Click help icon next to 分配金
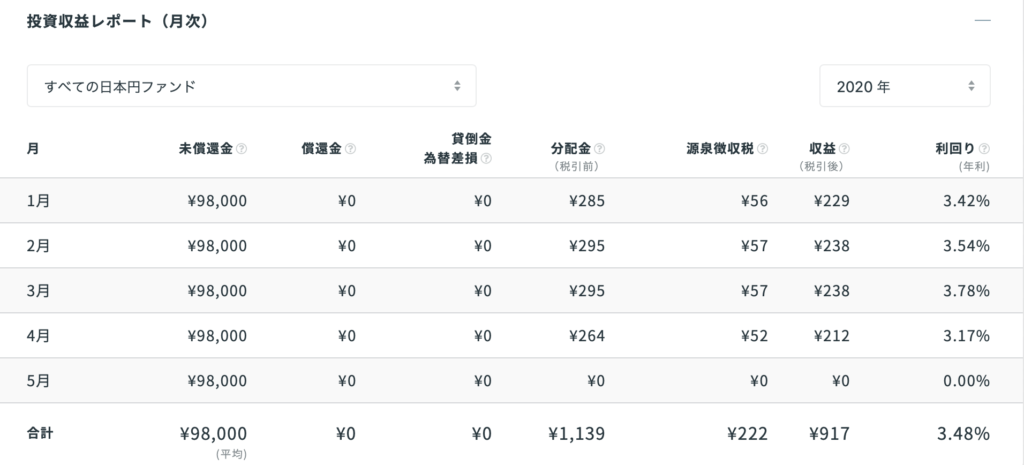Image resolution: width=1024 pixels, height=465 pixels. (599, 149)
